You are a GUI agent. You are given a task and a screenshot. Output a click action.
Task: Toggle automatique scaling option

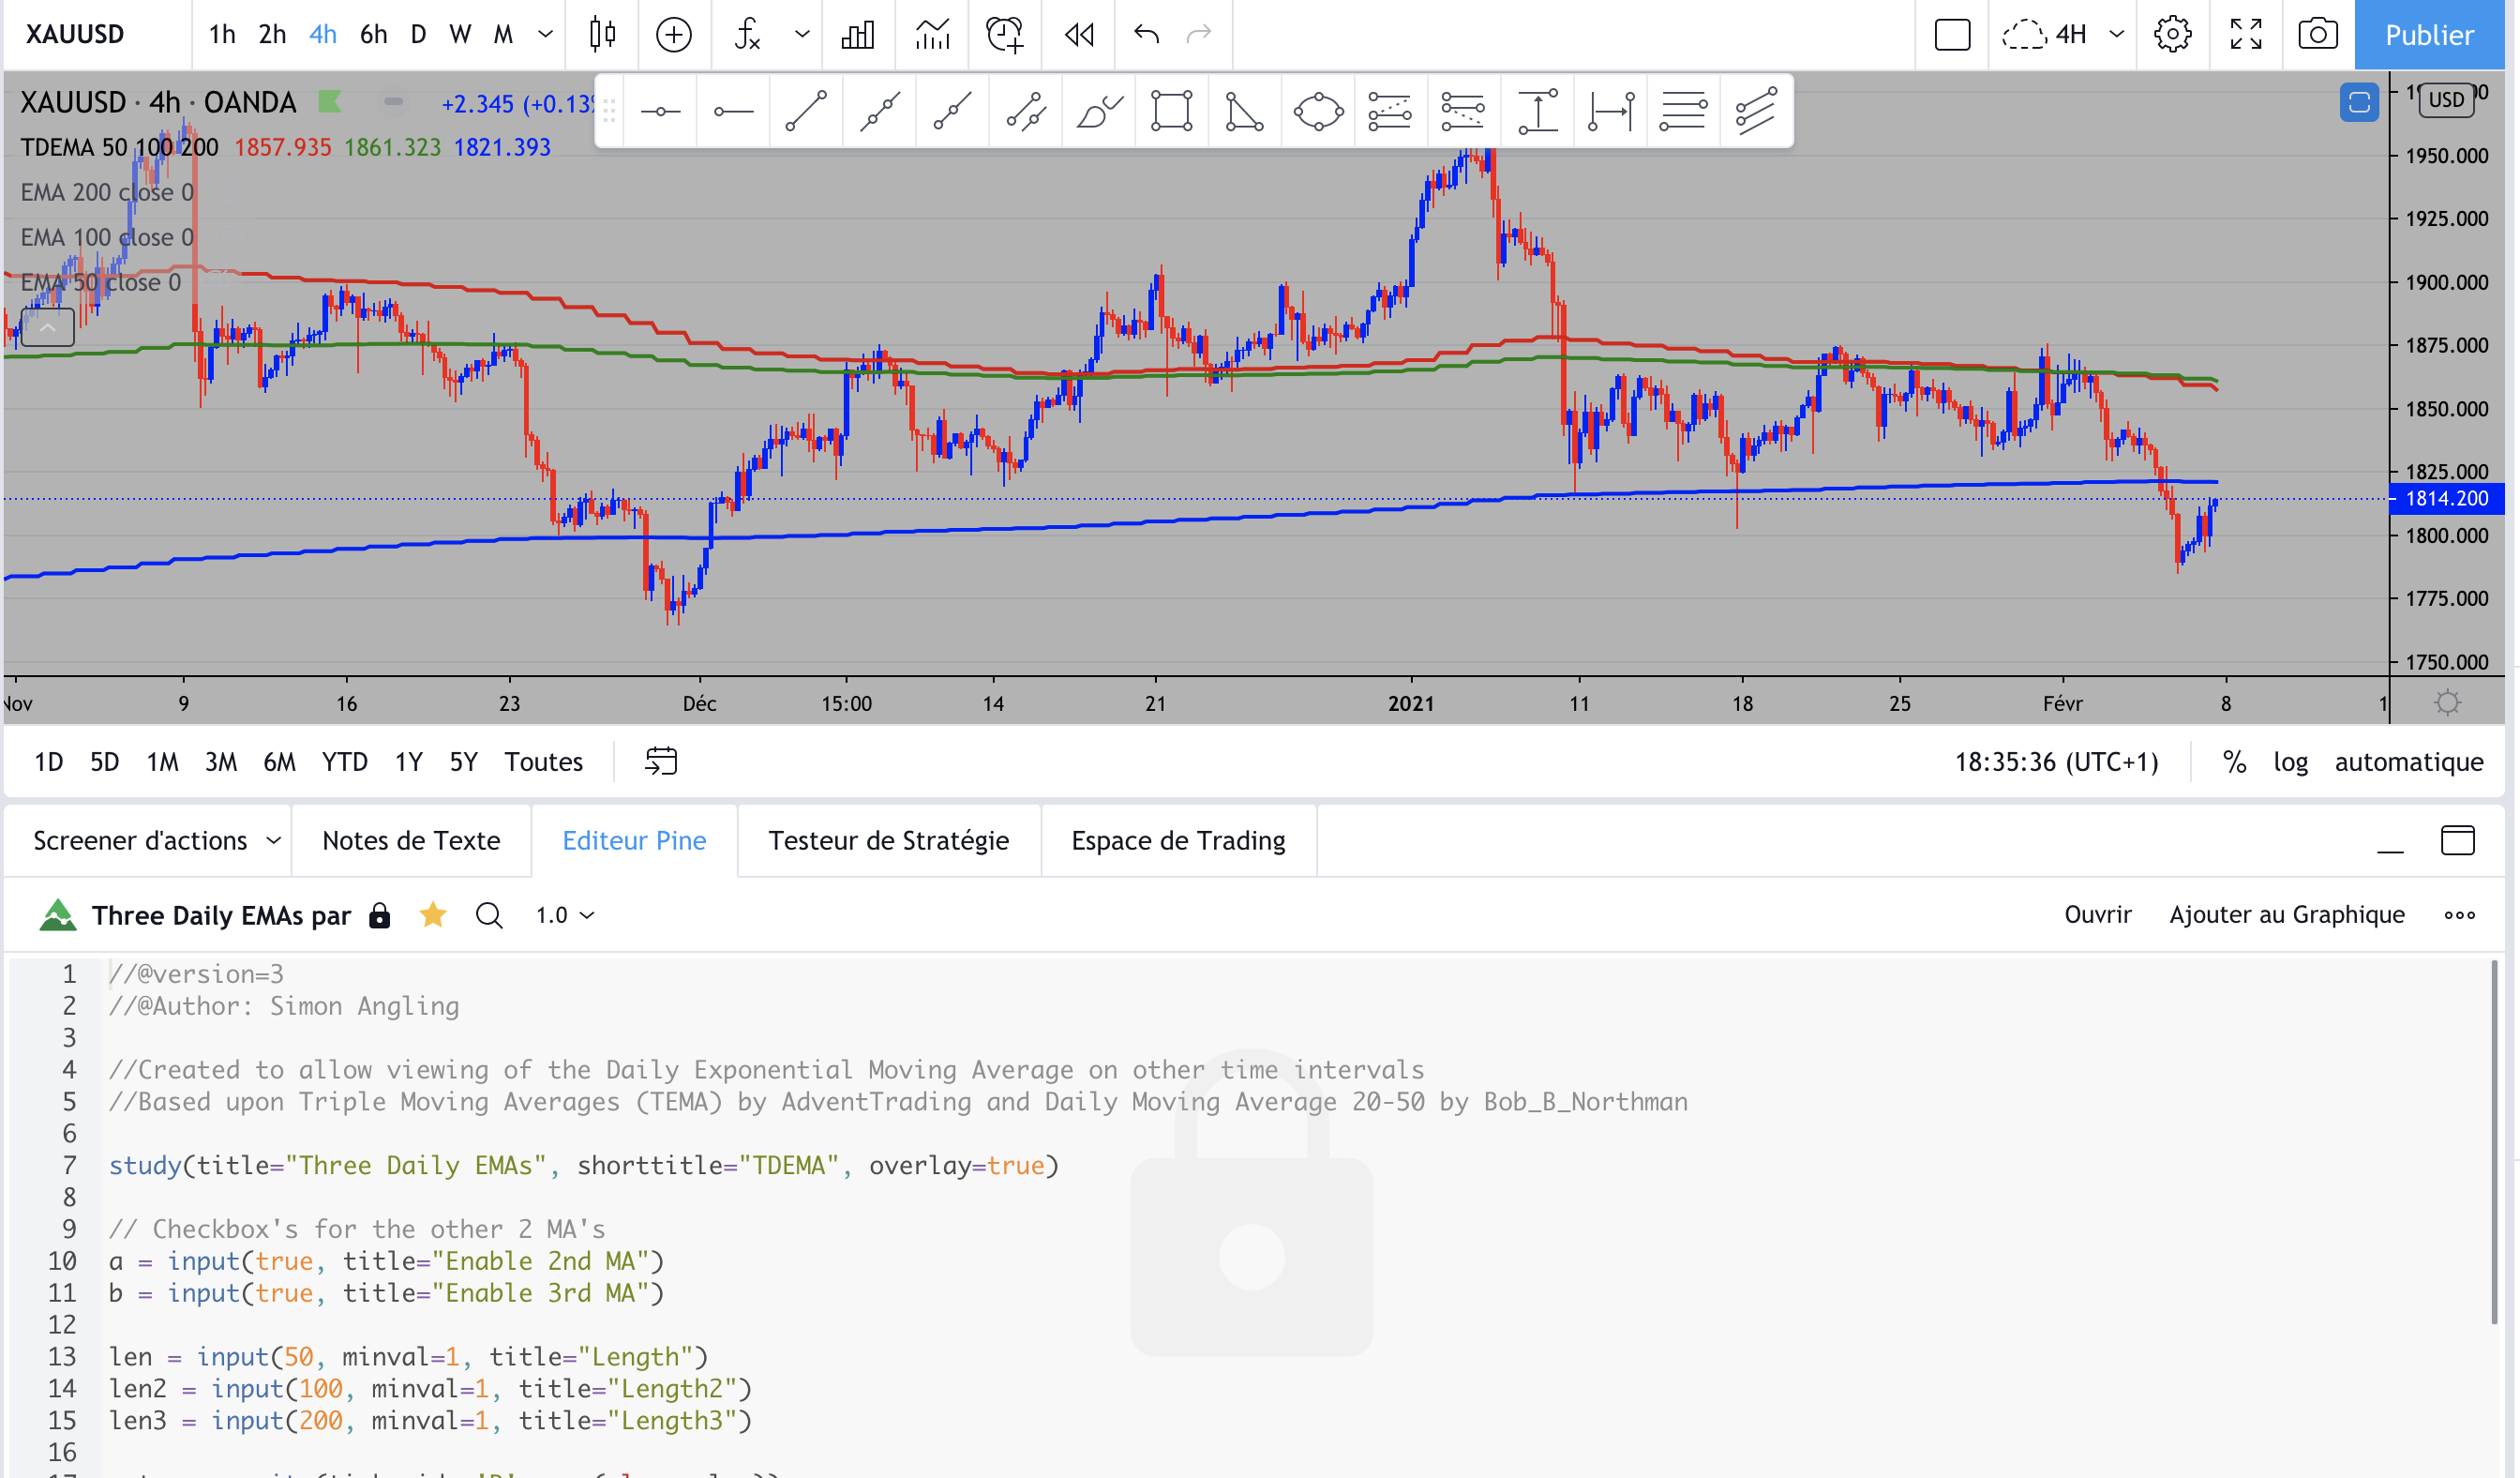(x=2408, y=762)
